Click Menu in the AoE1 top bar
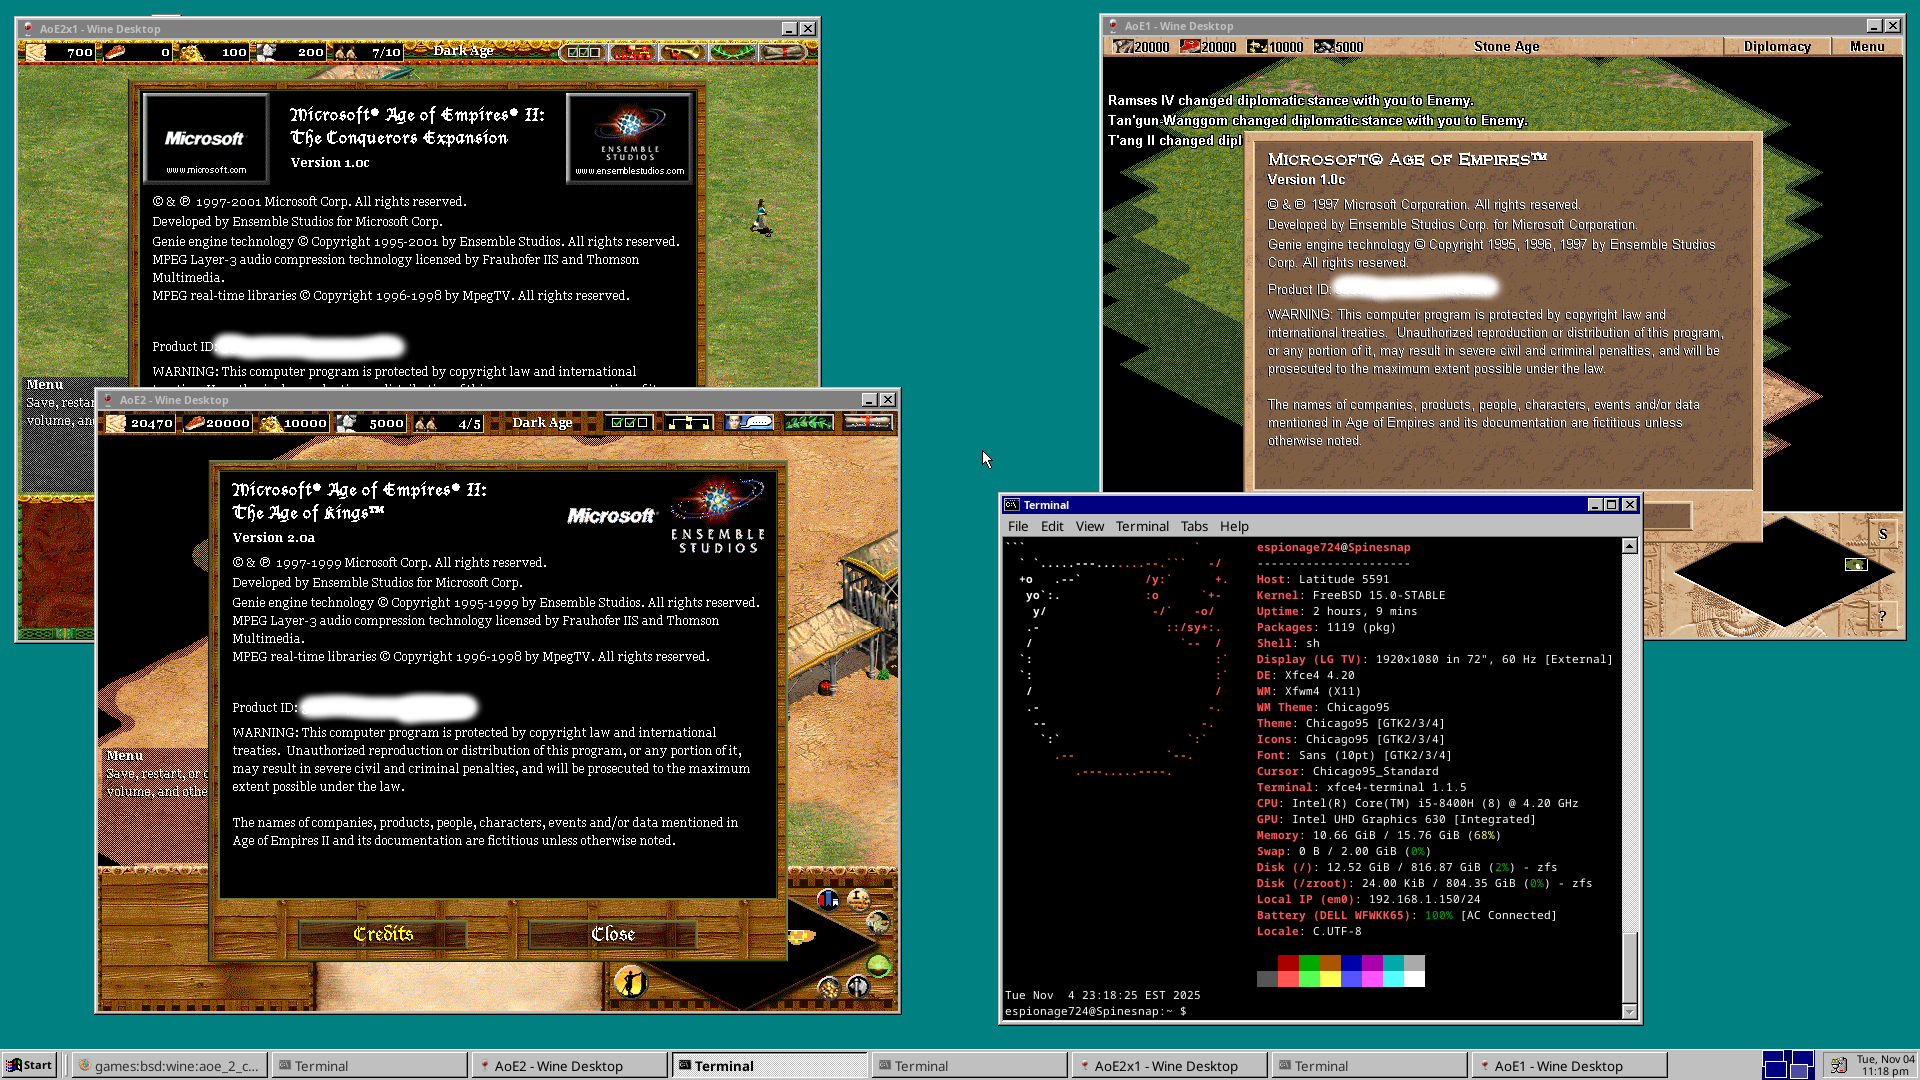The width and height of the screenshot is (1920, 1080). (x=1867, y=46)
